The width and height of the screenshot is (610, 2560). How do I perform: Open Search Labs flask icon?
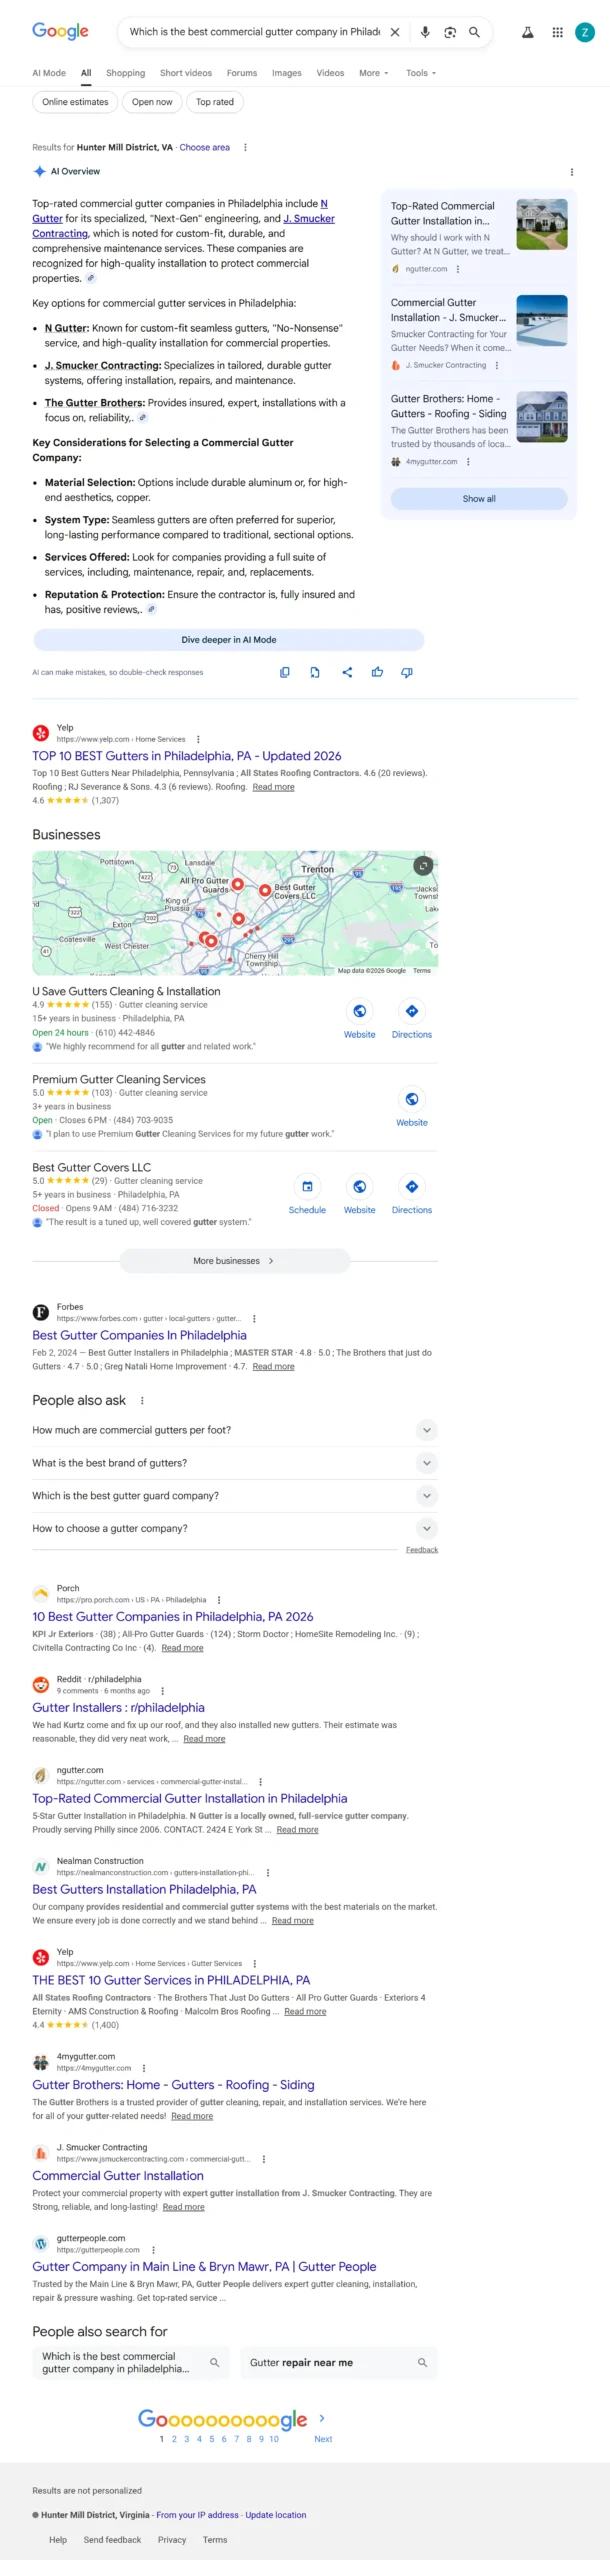point(527,32)
